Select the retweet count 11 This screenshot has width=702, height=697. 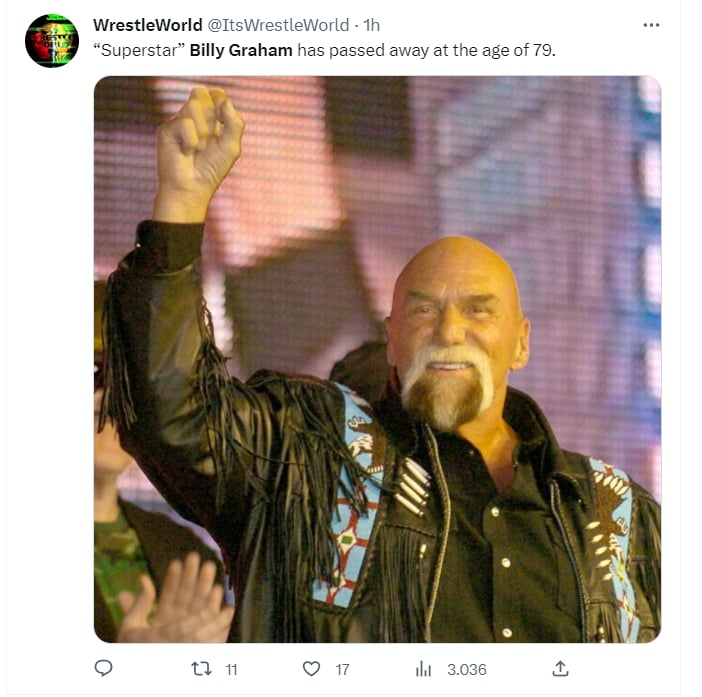231,670
